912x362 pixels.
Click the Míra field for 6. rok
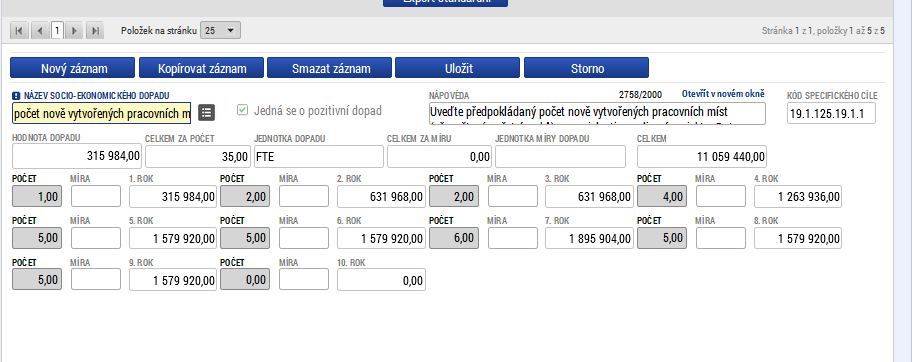(x=304, y=237)
